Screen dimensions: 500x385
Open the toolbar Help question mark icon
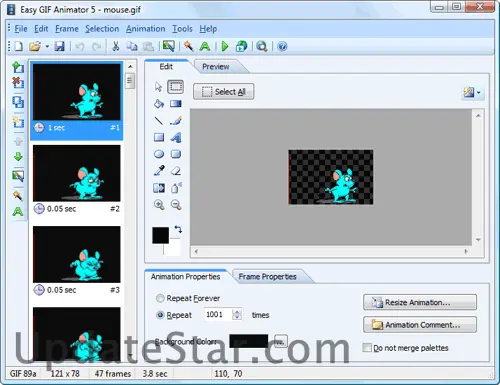click(282, 46)
